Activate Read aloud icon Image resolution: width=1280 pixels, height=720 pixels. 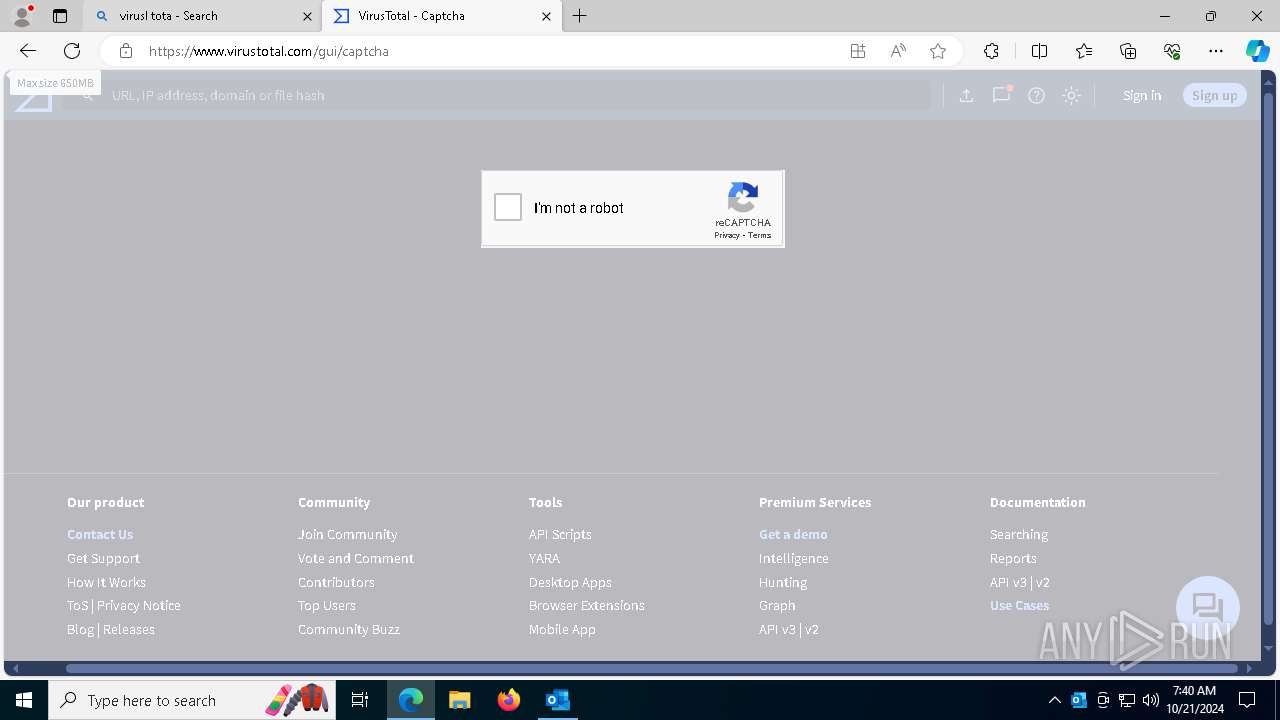pos(898,51)
